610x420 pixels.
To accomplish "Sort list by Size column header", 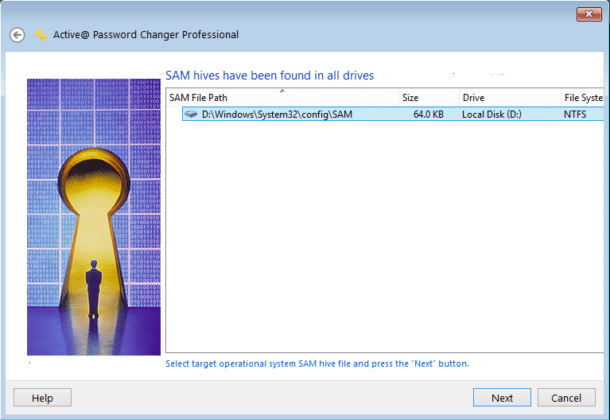I will pyautogui.click(x=429, y=98).
